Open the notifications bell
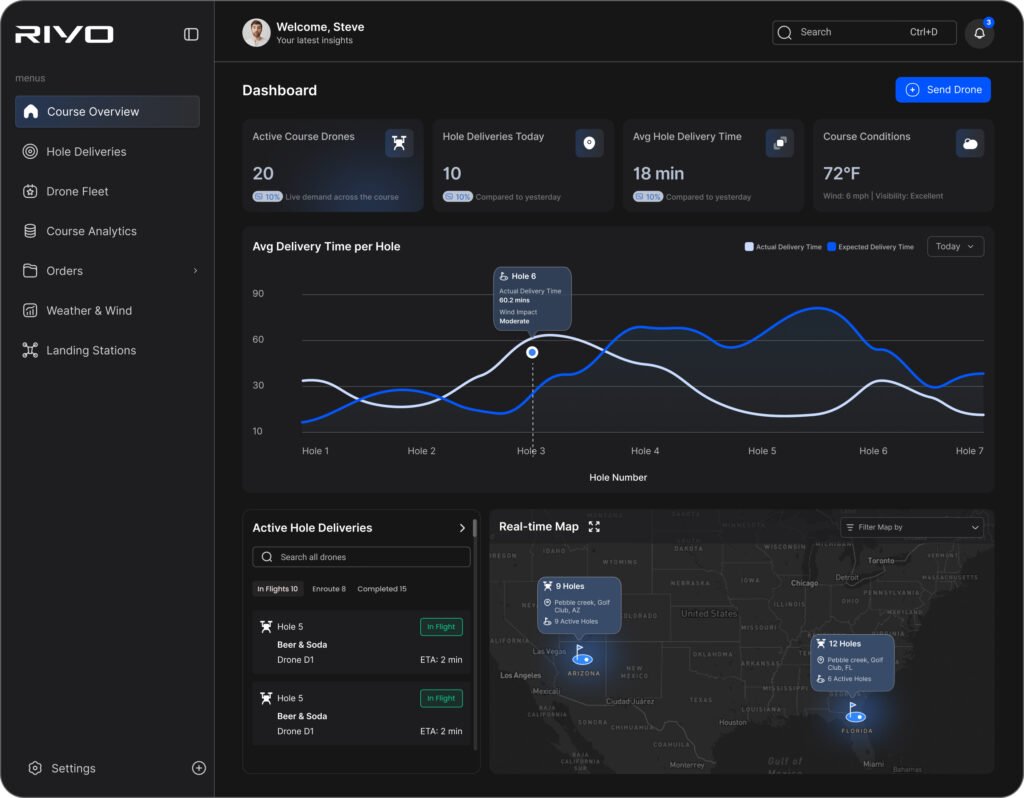 coord(979,33)
